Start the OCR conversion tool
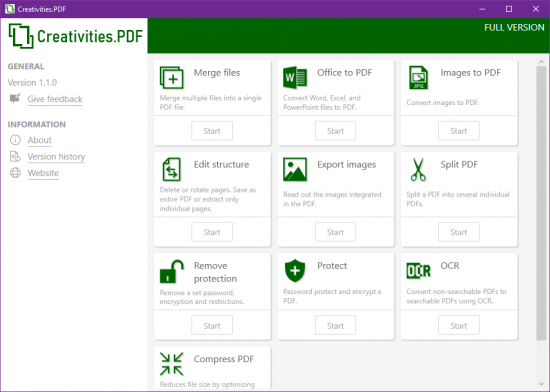 (458, 326)
